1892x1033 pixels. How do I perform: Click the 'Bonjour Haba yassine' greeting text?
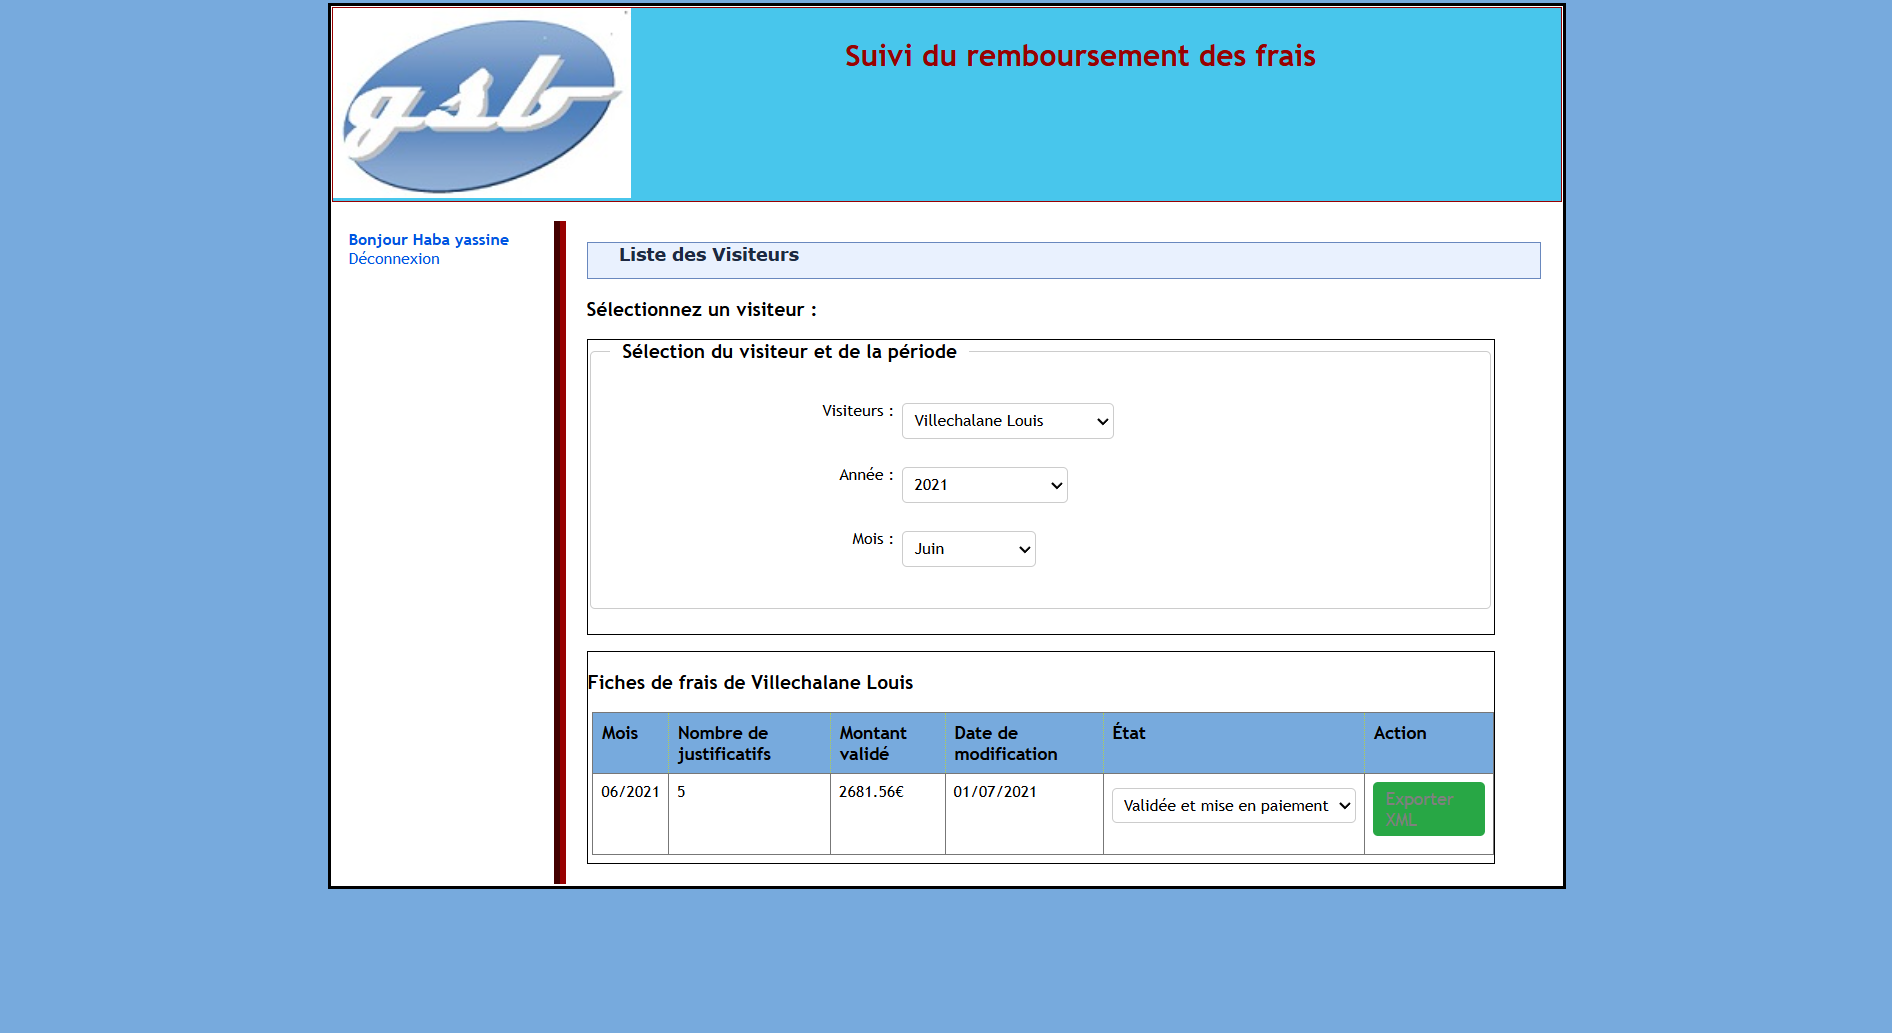[428, 240]
